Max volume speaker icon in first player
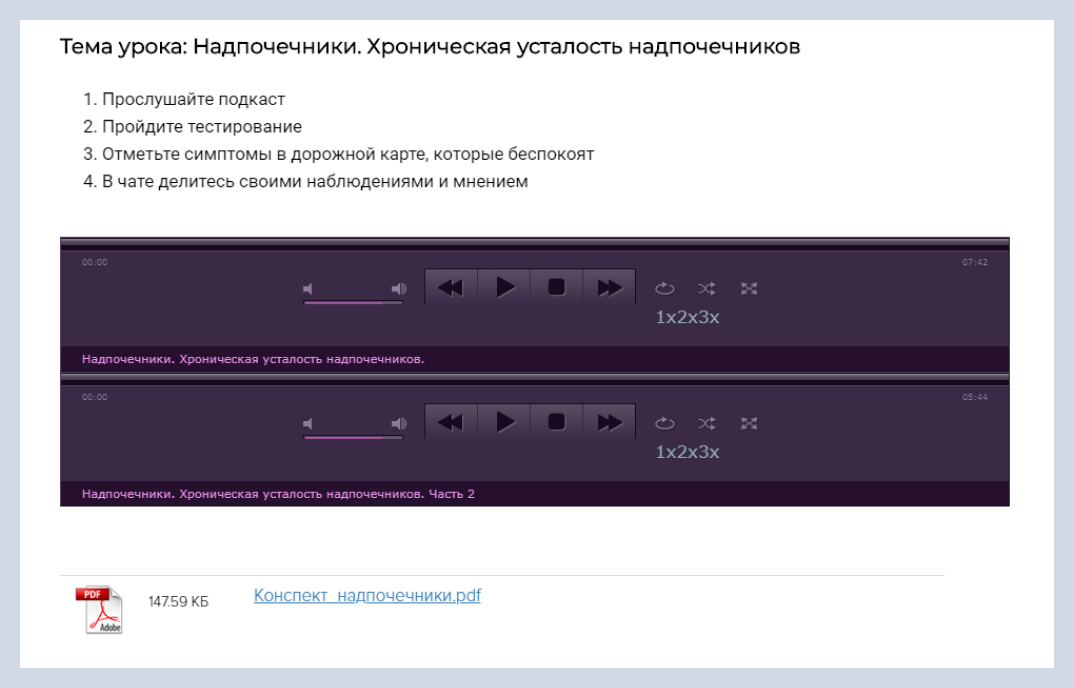This screenshot has height=688, width=1074. [x=399, y=288]
